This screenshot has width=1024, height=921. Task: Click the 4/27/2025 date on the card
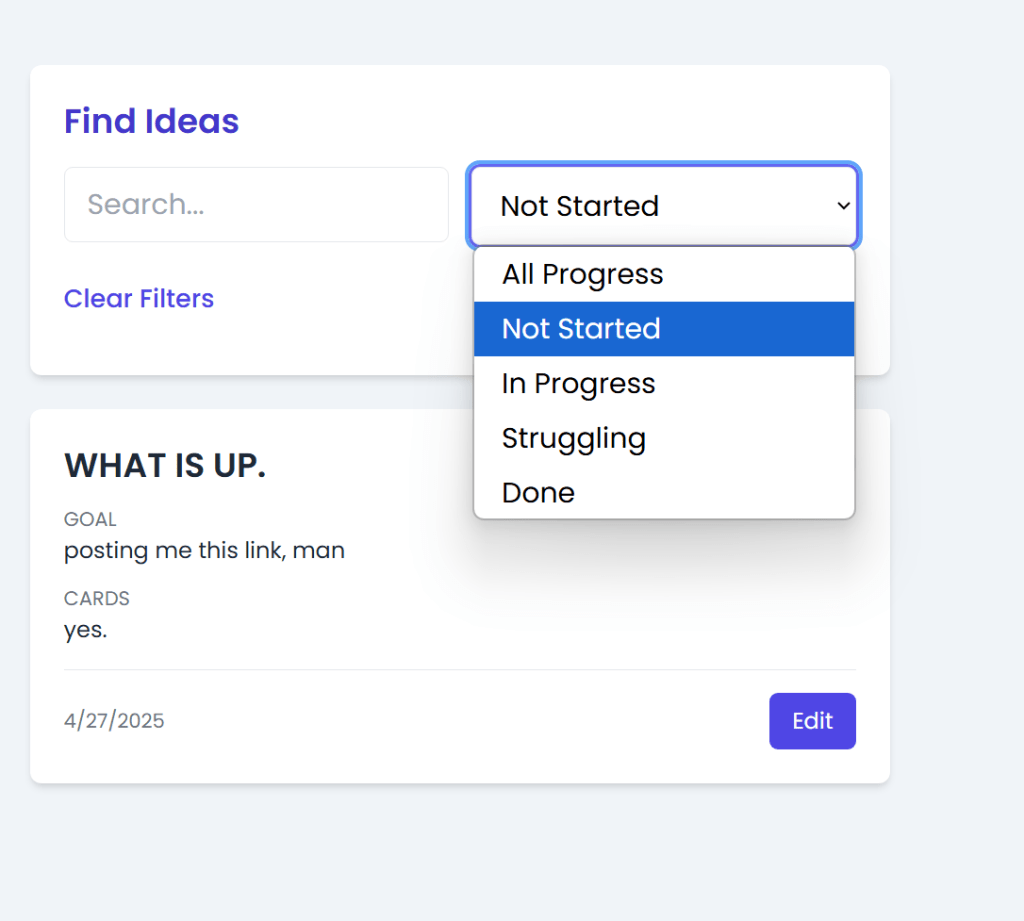tap(114, 721)
